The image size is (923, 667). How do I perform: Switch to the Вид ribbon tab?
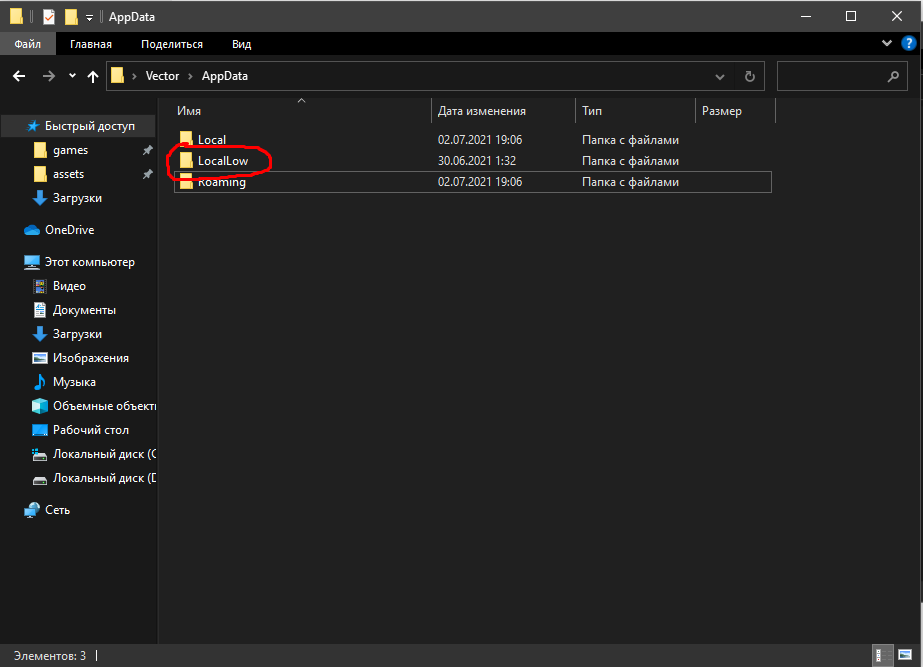point(241,44)
